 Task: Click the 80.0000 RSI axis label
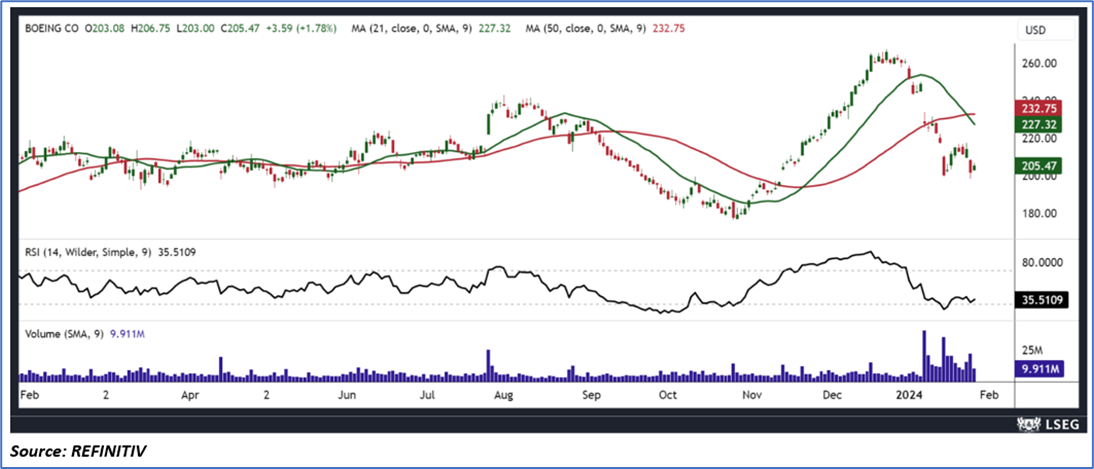point(1044,264)
